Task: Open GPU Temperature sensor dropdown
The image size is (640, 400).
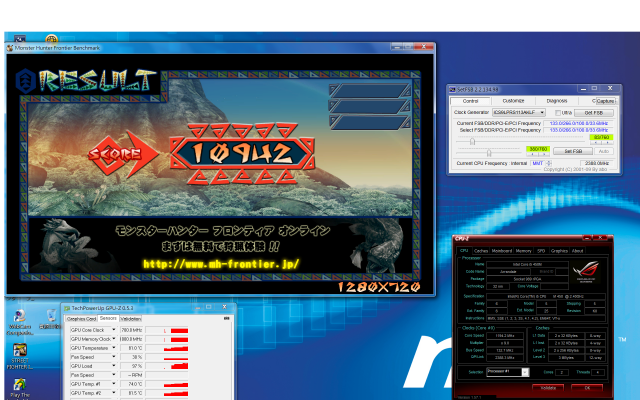Action: pos(114,348)
